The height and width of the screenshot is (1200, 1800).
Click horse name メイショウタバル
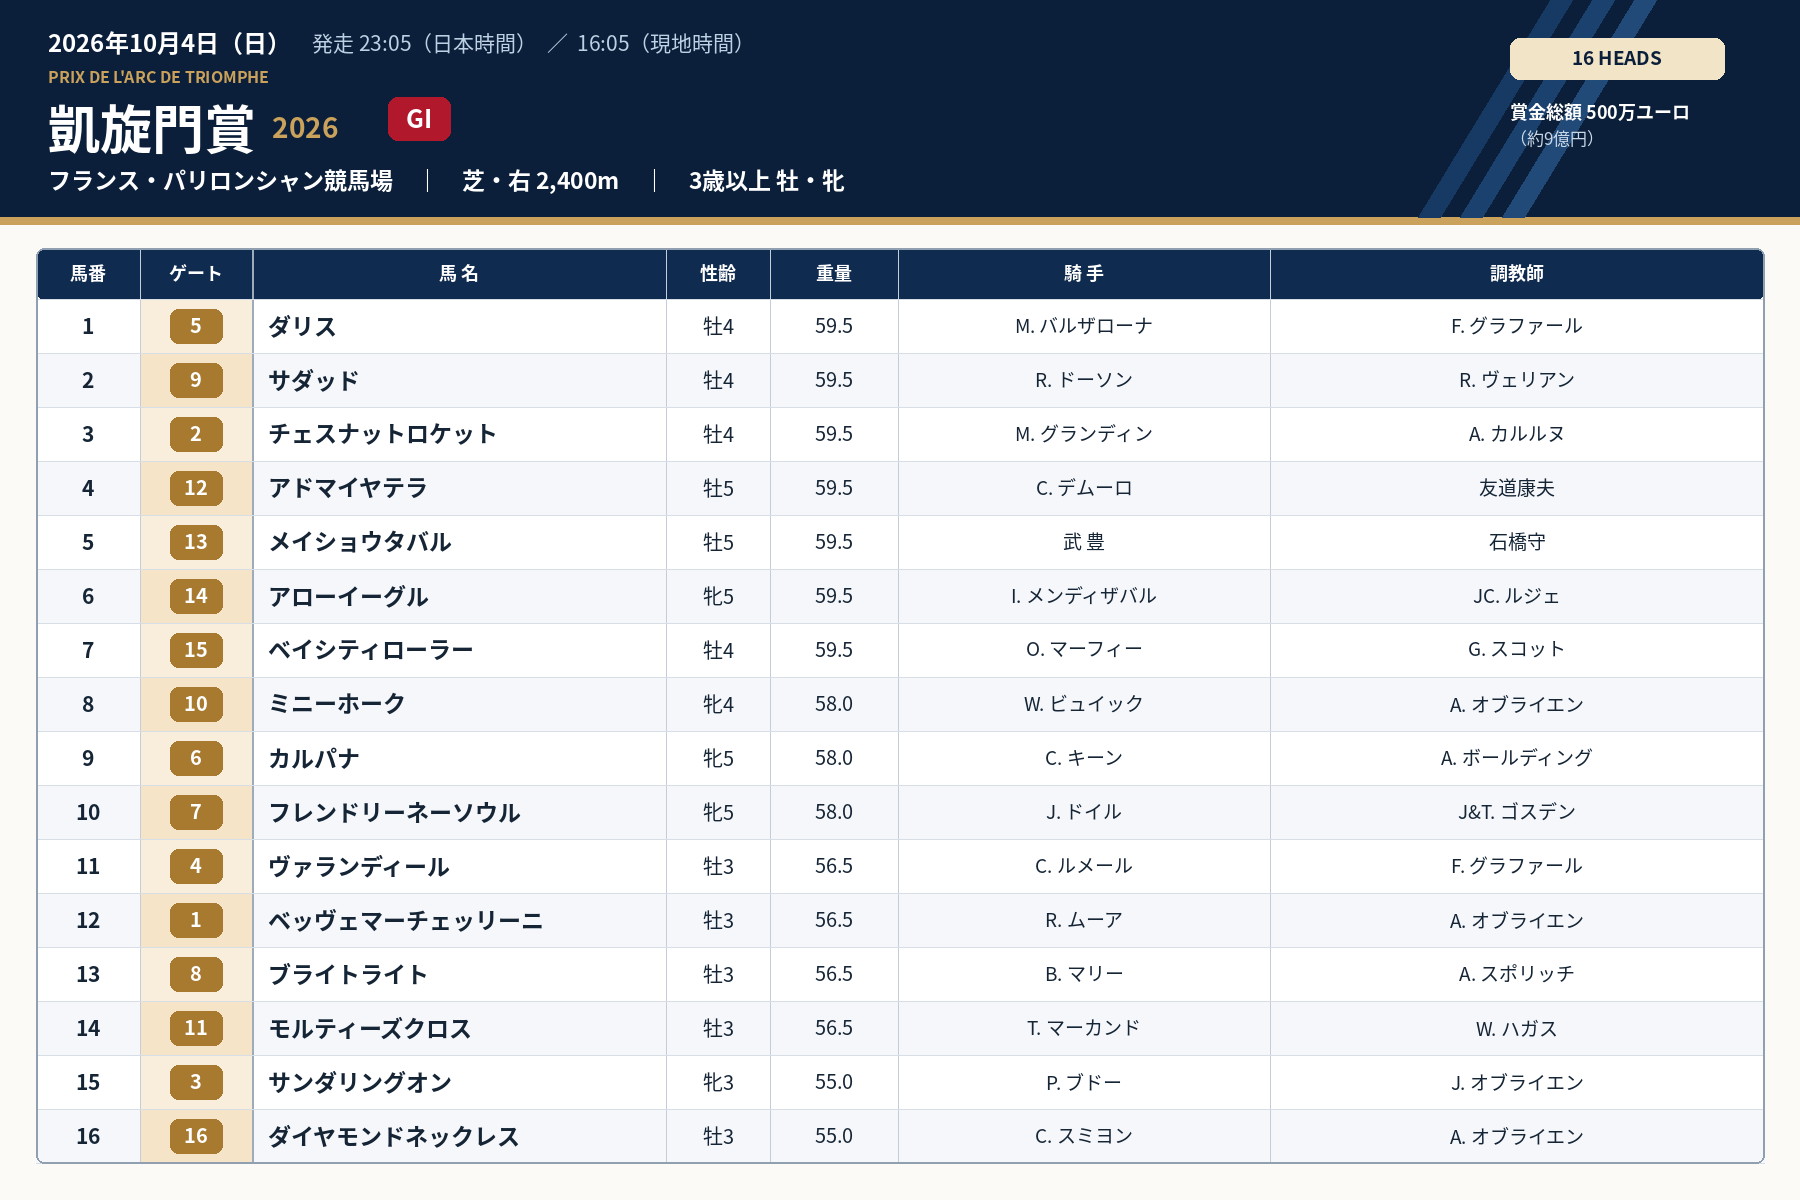click(x=360, y=543)
